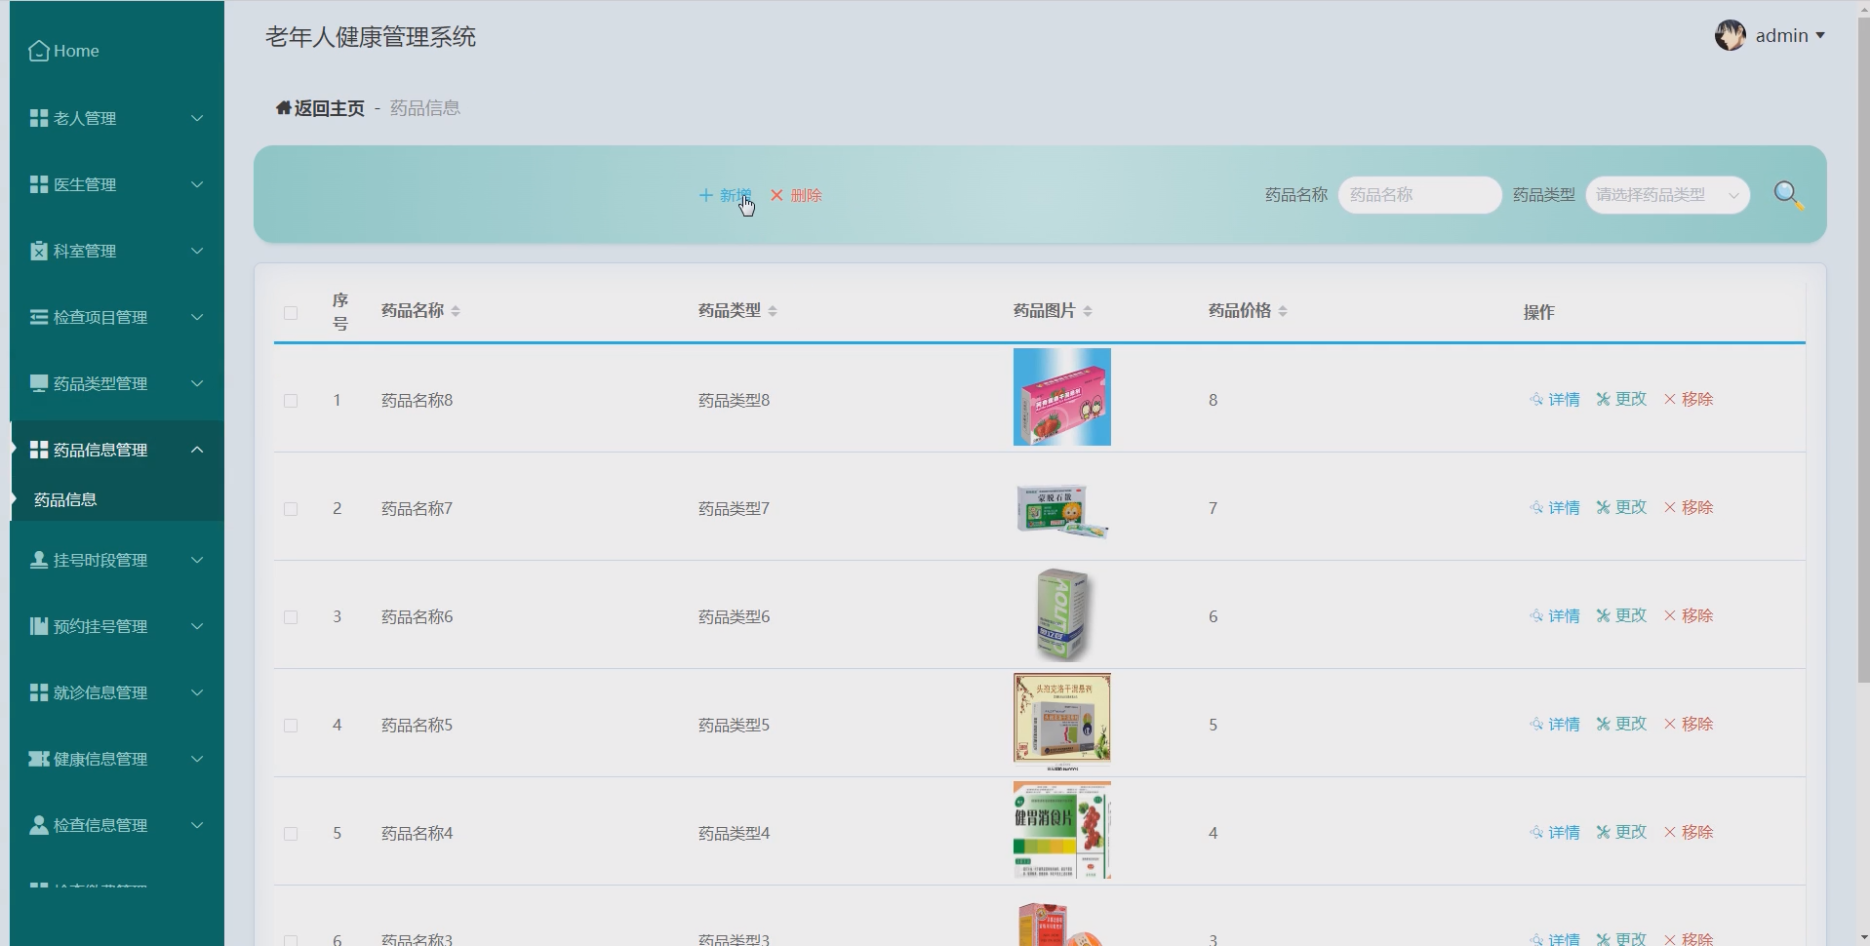Open the 健康信息管理 menu label
Viewport: 1870px width, 946px height.
pyautogui.click(x=100, y=759)
